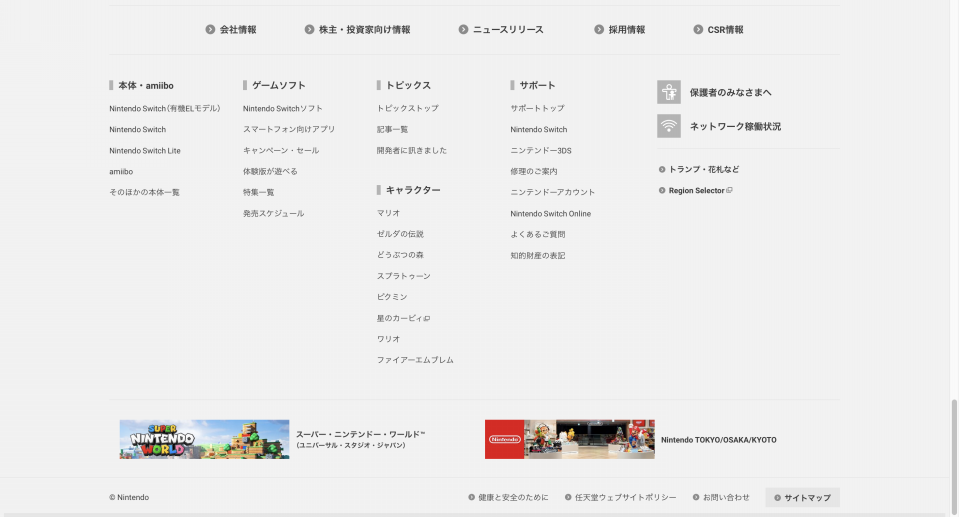Viewport: 959px width, 517px height.
Task: Open 体験版が遊べる link
Action: [270, 171]
